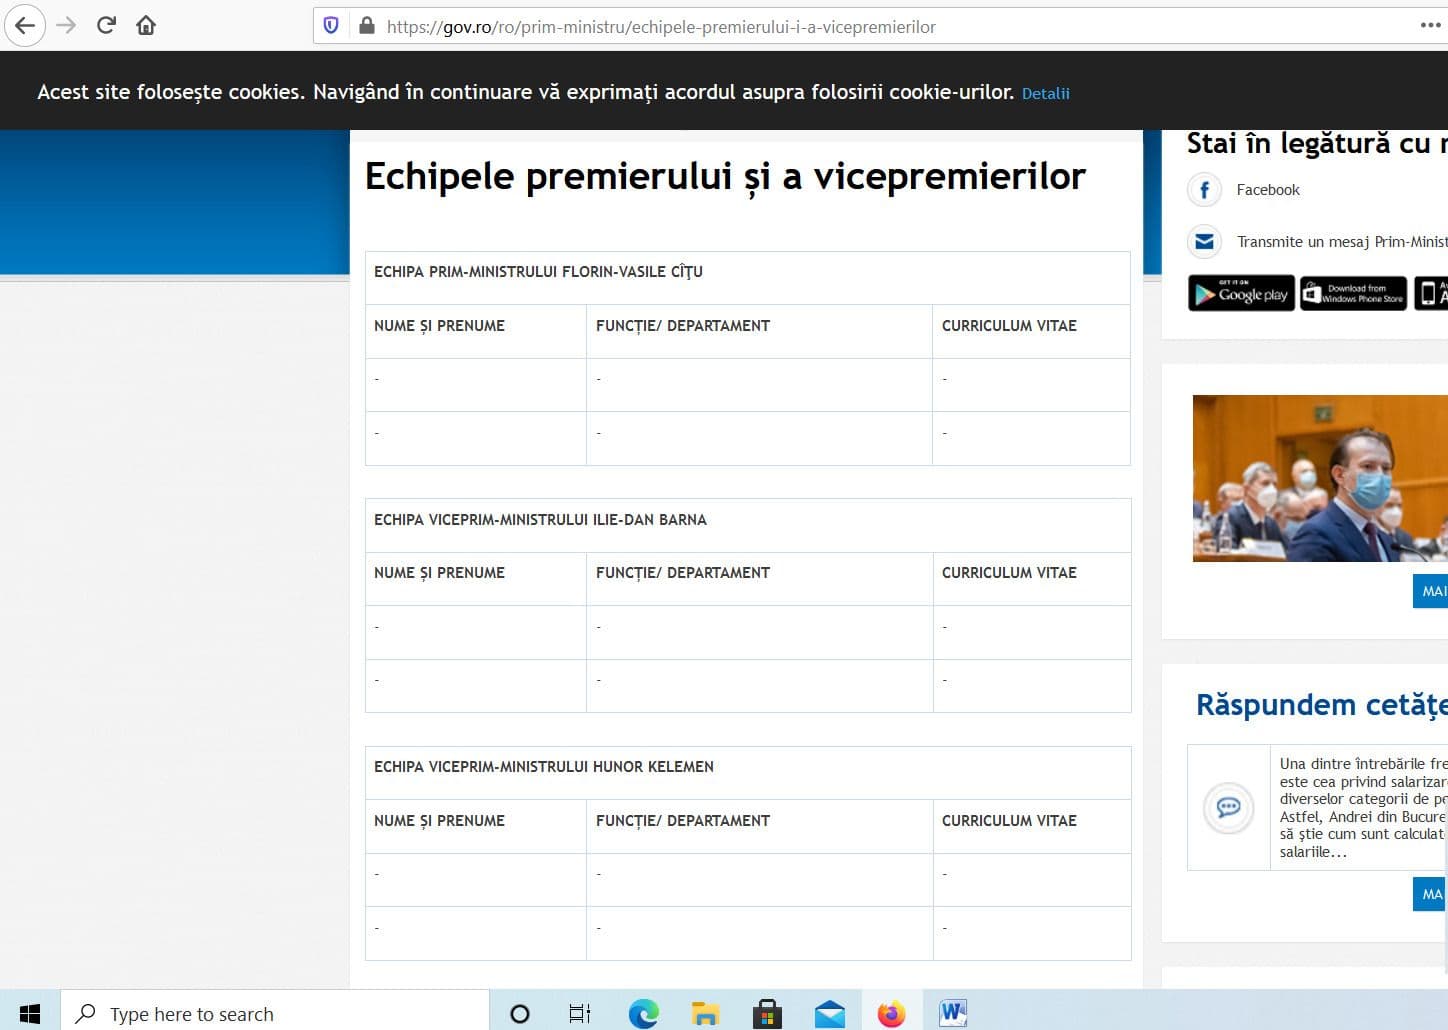Go to browser home page icon
The width and height of the screenshot is (1448, 1030).
pos(146,26)
